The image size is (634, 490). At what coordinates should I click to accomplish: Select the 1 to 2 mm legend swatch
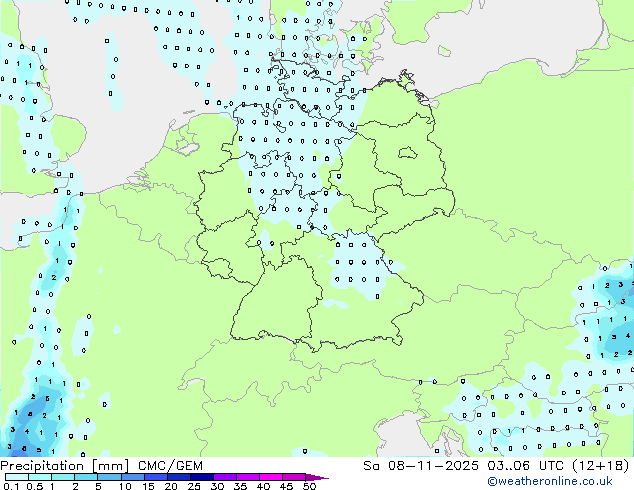[63, 477]
